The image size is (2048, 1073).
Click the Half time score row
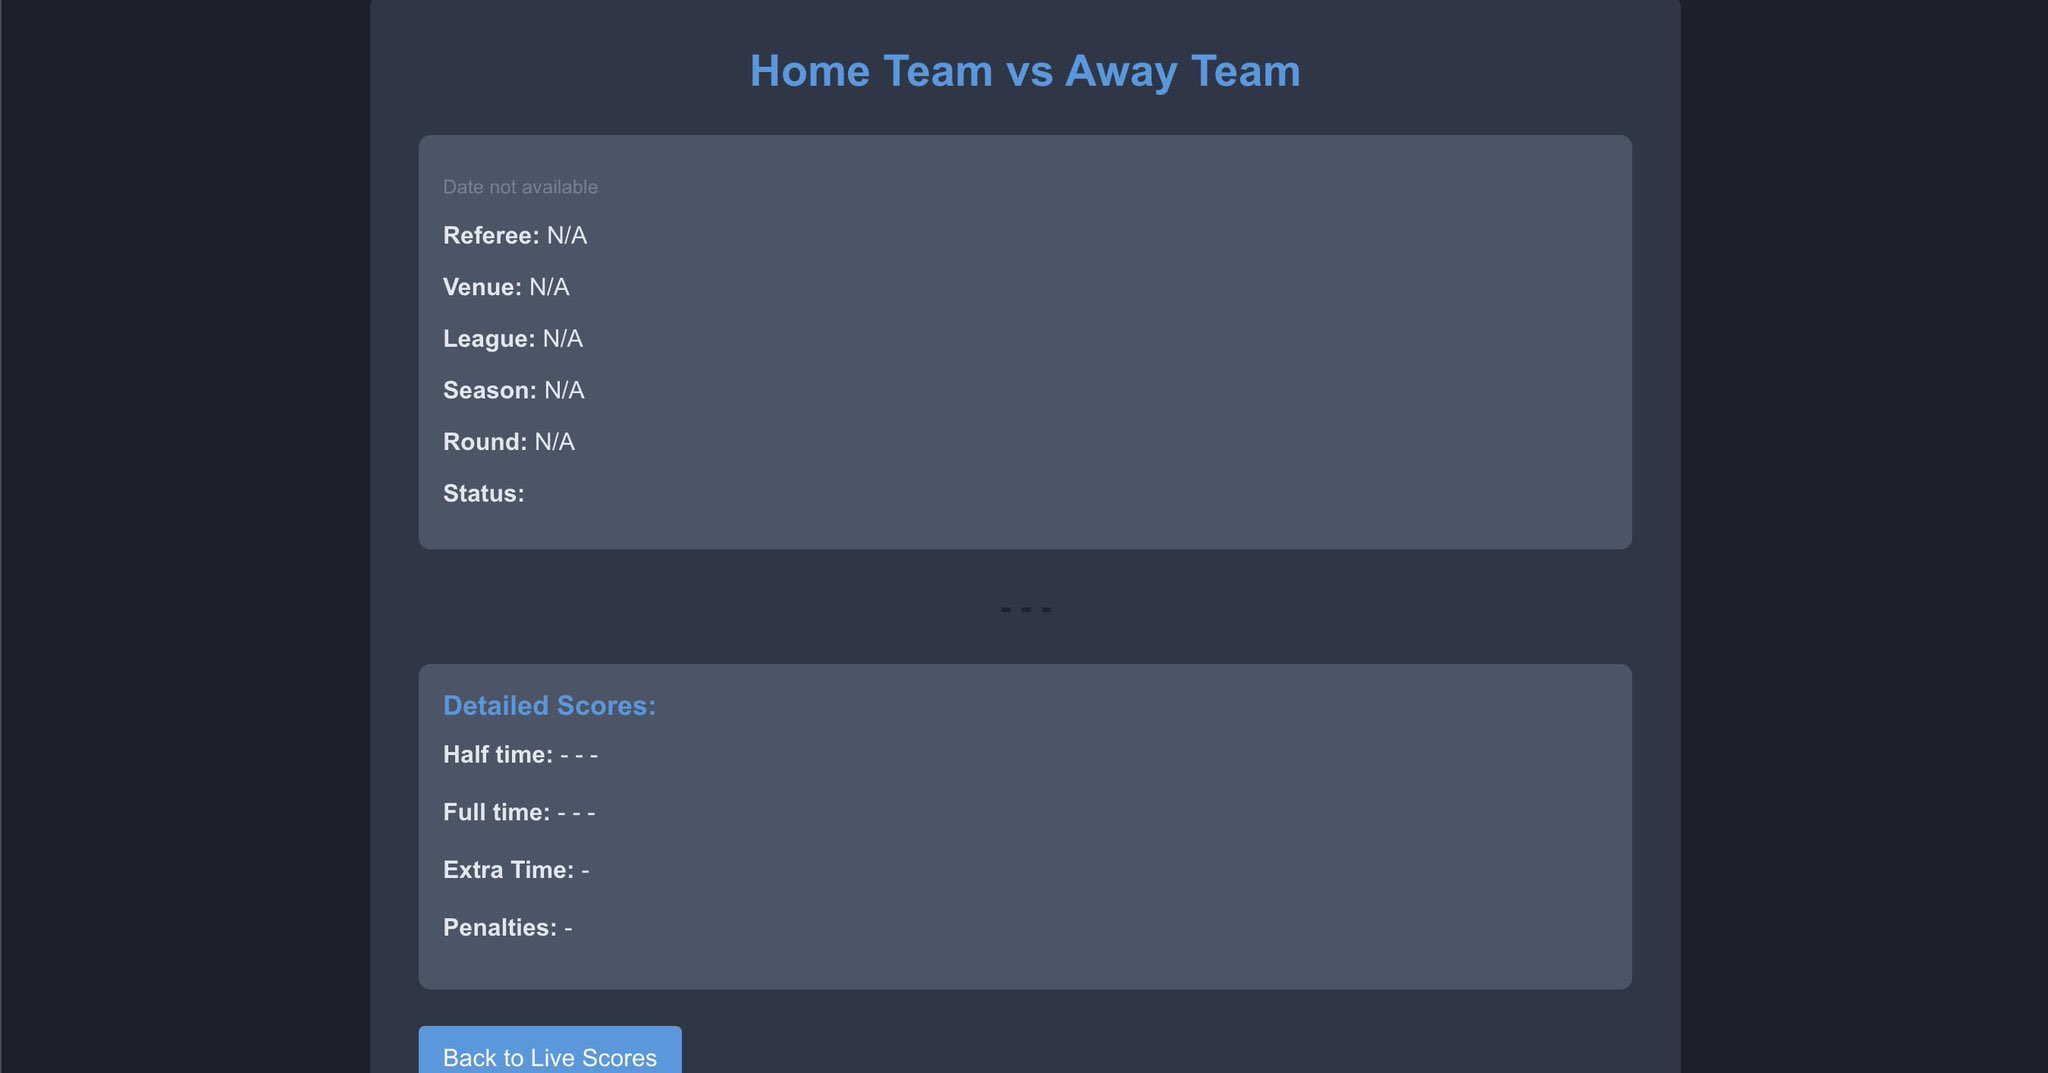tap(520, 755)
